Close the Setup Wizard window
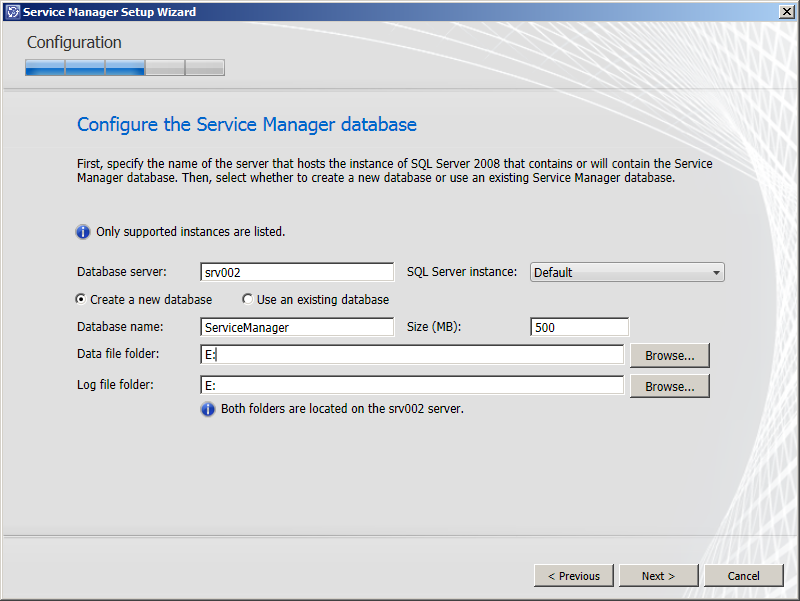 787,12
